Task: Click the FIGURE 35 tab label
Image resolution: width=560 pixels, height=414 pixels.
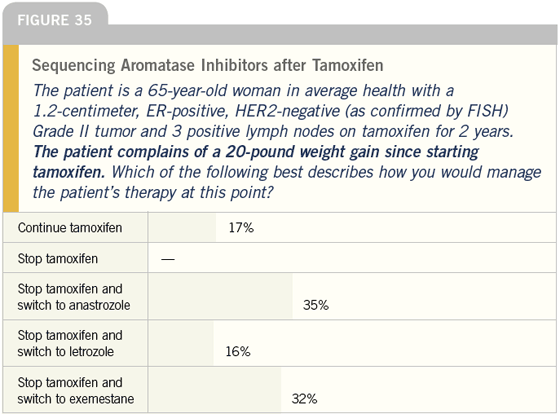Action: click(55, 20)
